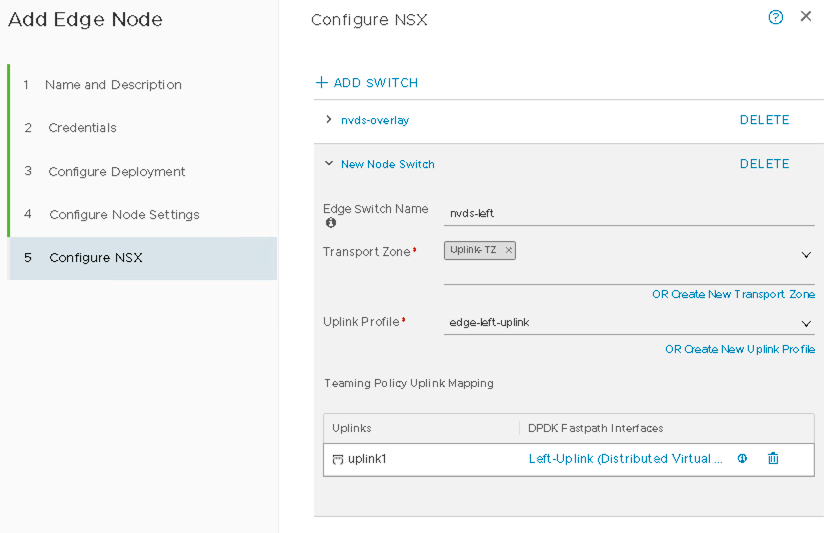Go to step 3 Configure Deployment

click(117, 172)
